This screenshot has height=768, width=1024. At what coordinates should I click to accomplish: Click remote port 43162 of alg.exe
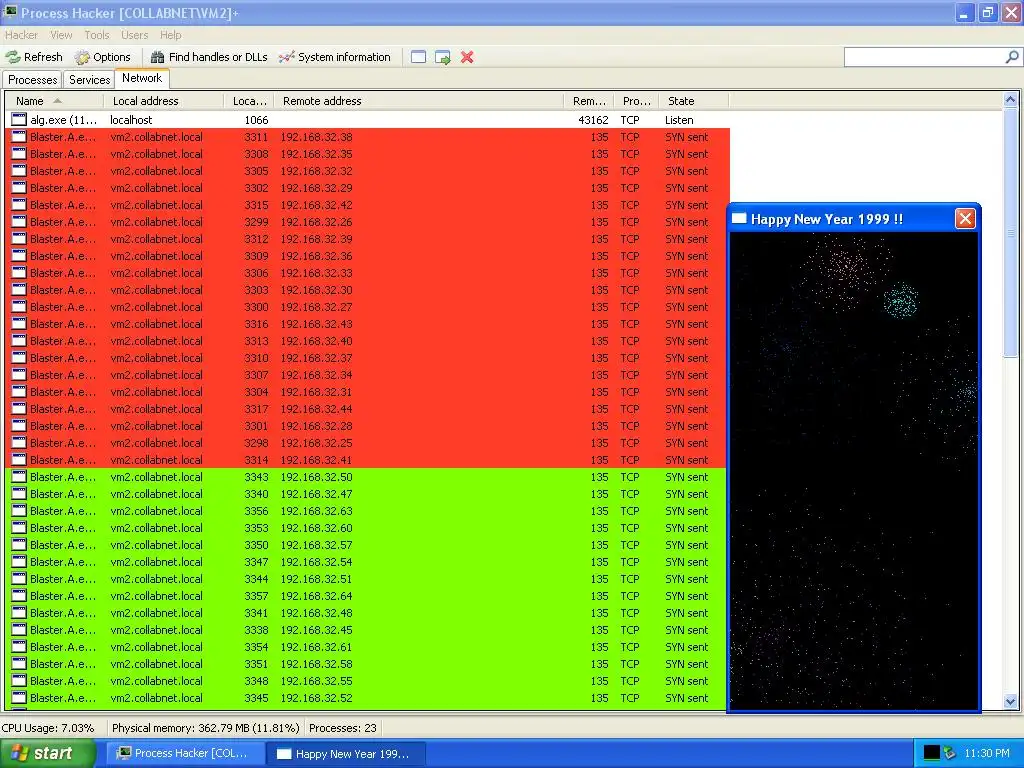tap(593, 120)
